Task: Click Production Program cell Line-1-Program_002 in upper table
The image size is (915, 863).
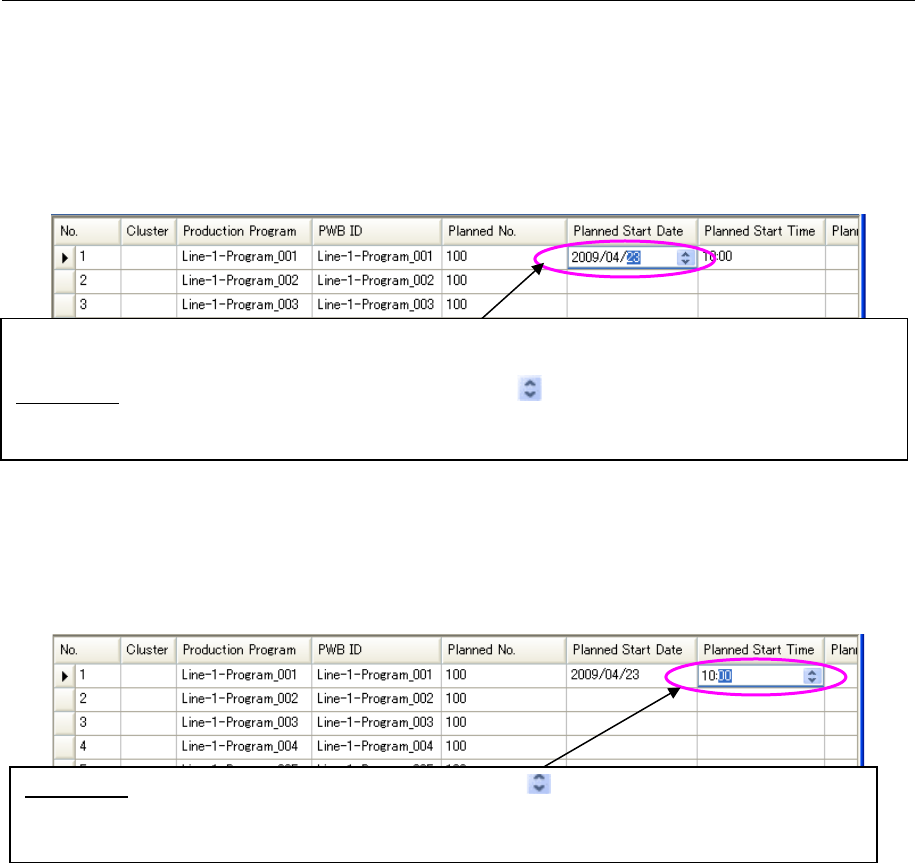Action: point(244,281)
